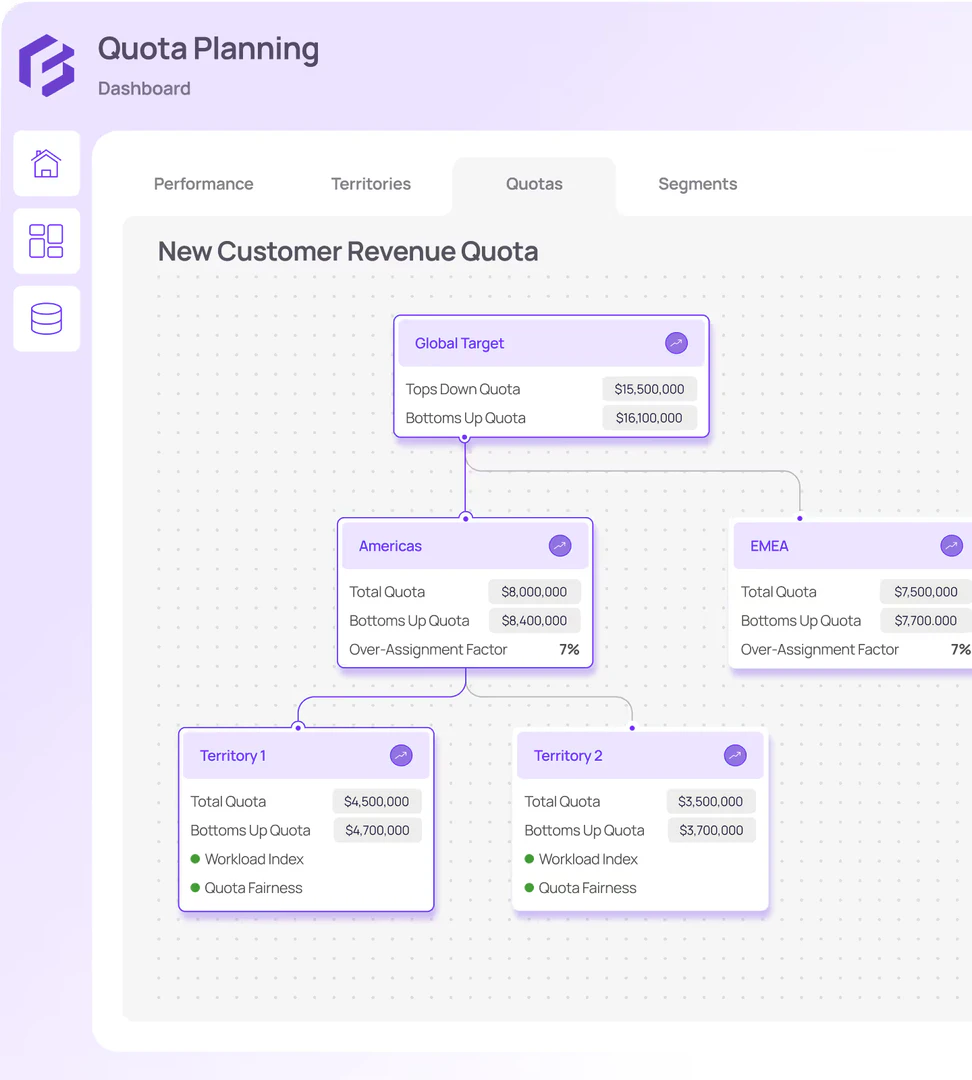Viewport: 972px width, 1080px height.
Task: Click the Dashboard link under Quota Planning
Action: [x=143, y=88]
